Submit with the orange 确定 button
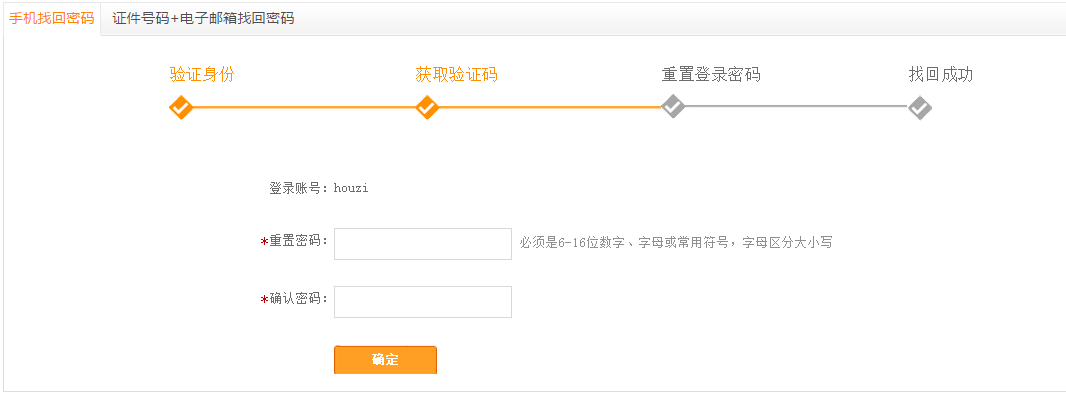 pos(385,360)
